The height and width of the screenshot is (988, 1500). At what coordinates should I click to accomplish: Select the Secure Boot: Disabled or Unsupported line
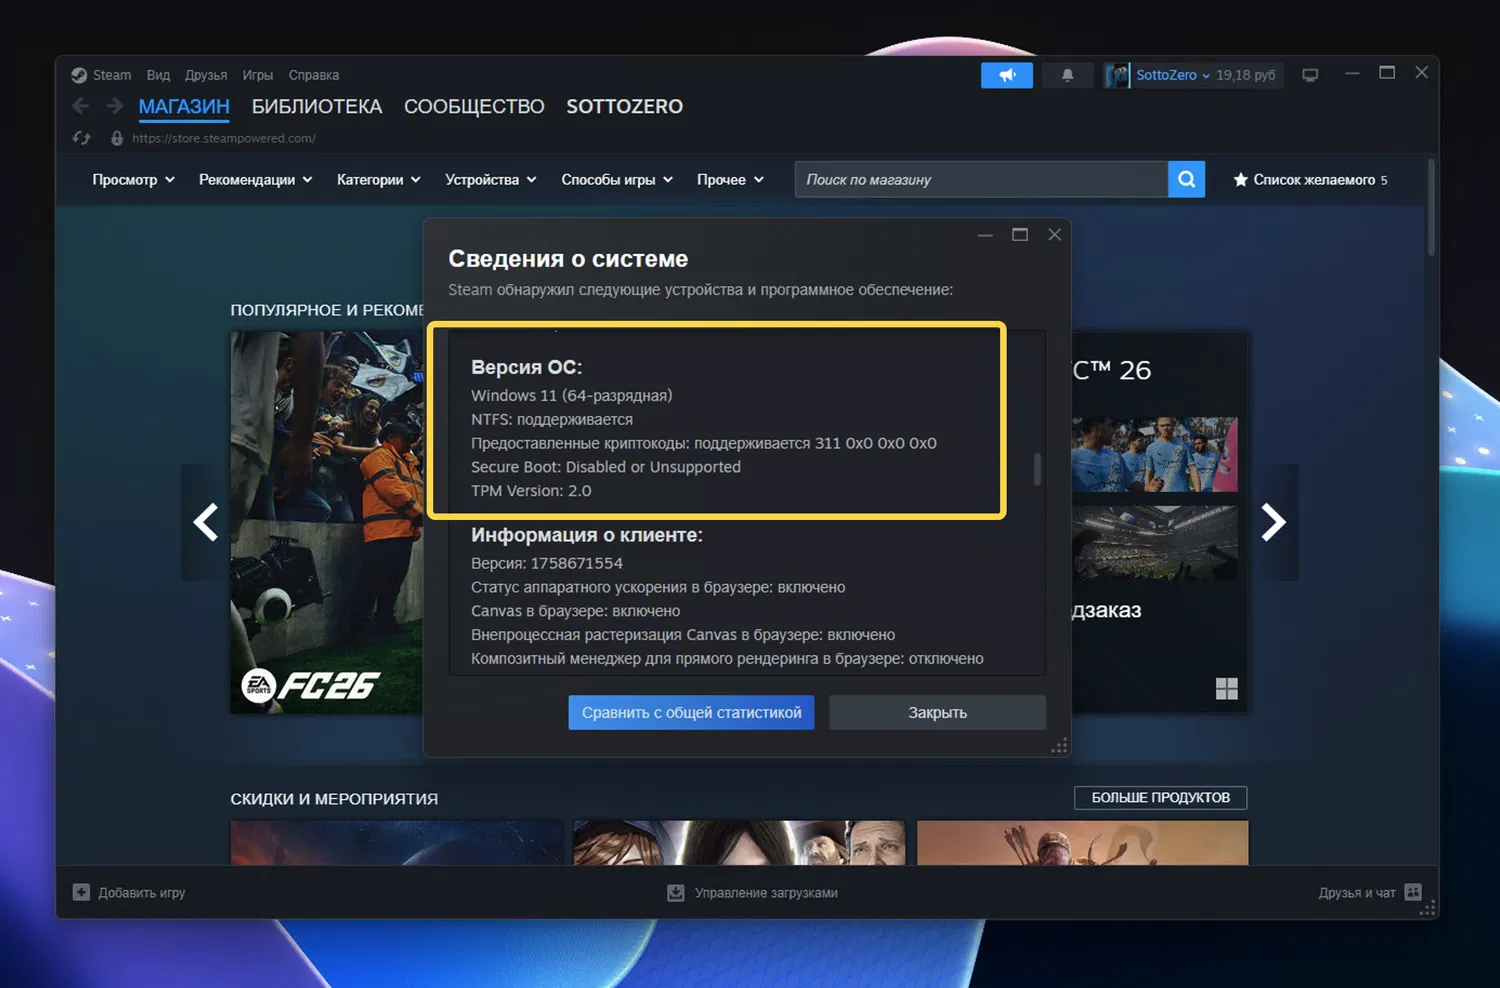[x=606, y=466]
